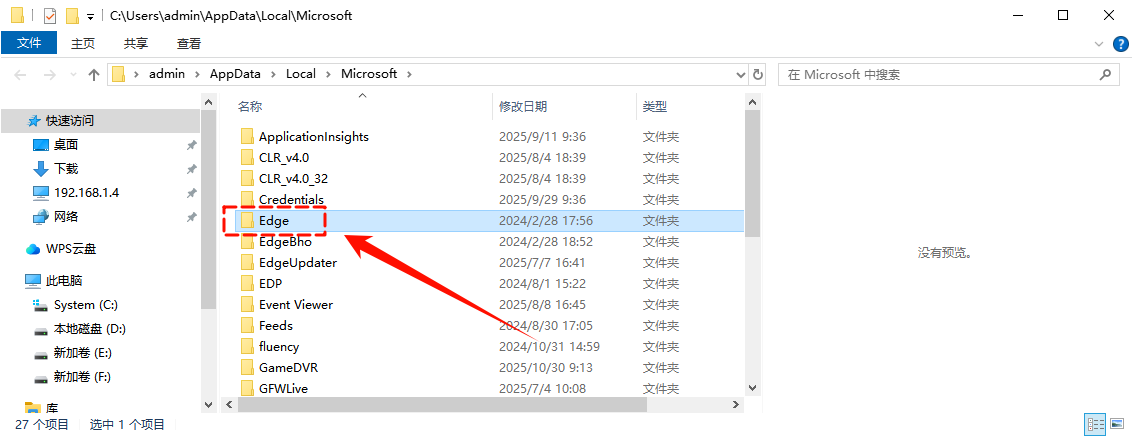
Task: Select the Credentials folder icon
Action: [x=247, y=199]
